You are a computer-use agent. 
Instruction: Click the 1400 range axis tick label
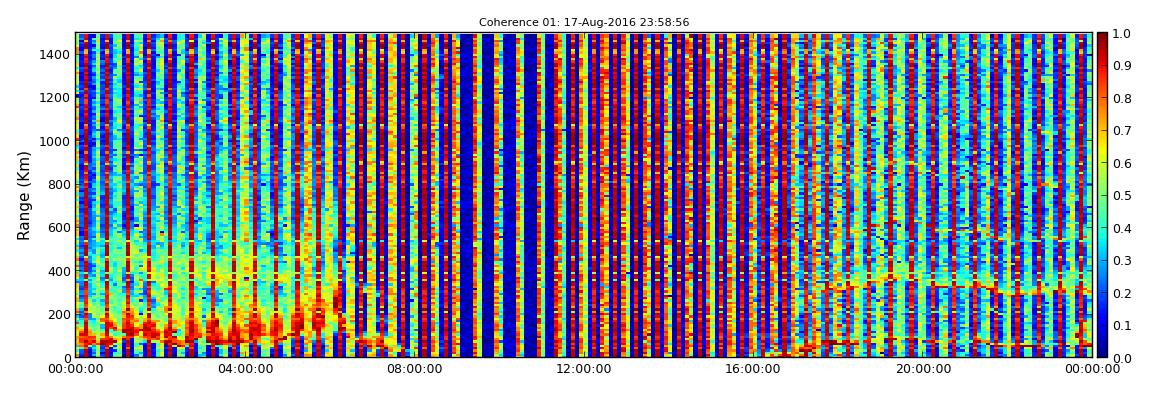tap(56, 54)
